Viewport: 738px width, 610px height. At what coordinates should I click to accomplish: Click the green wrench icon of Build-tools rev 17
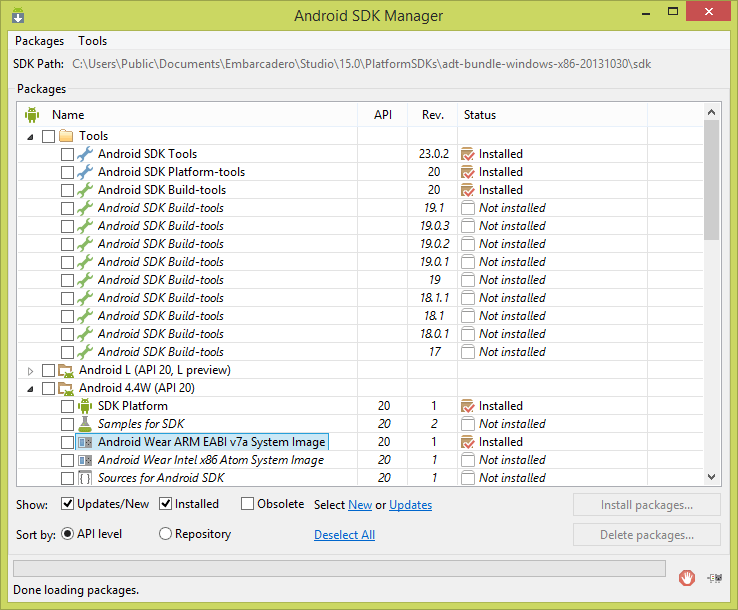pos(85,352)
